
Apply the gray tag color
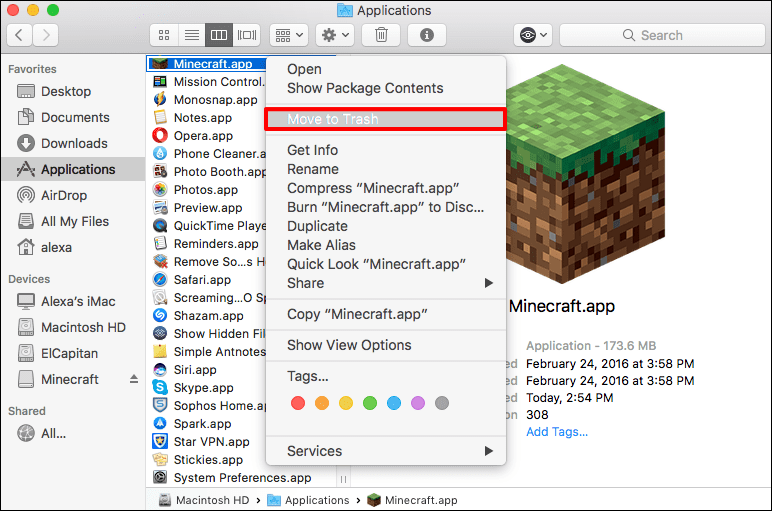[x=442, y=403]
